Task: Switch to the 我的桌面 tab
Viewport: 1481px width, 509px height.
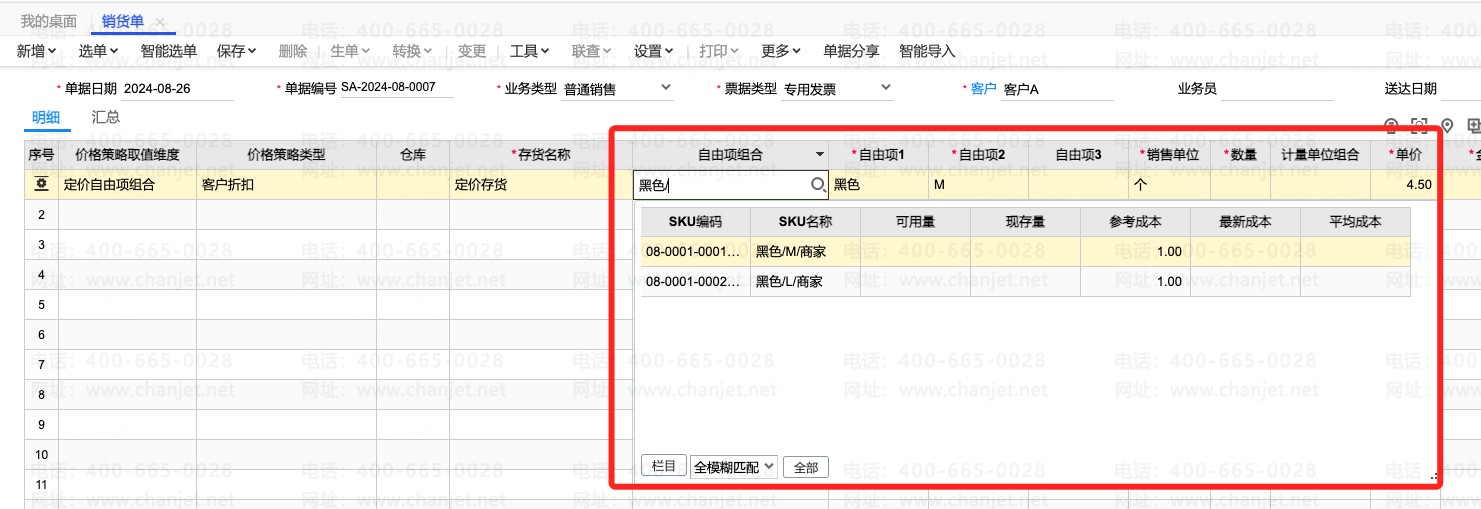Action: click(x=48, y=22)
